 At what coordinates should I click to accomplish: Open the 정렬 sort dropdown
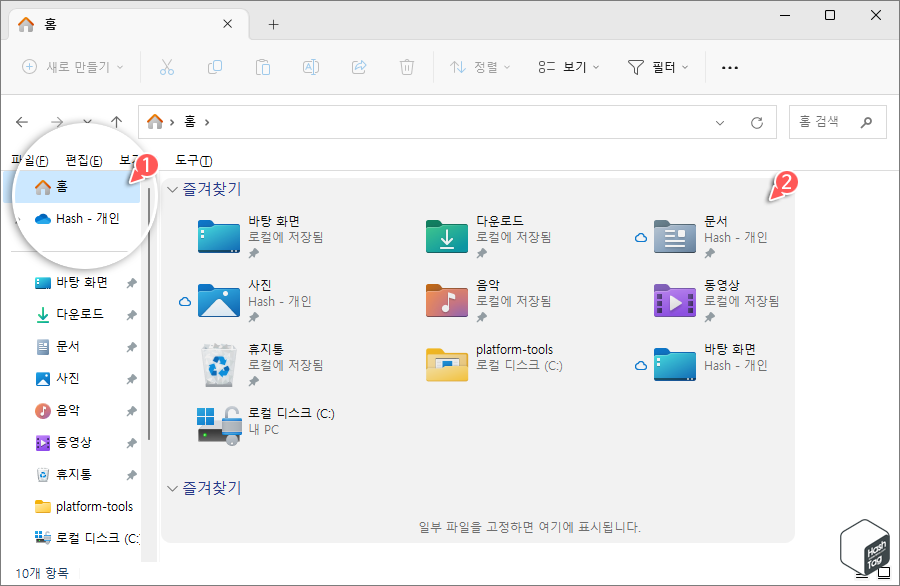(x=480, y=67)
